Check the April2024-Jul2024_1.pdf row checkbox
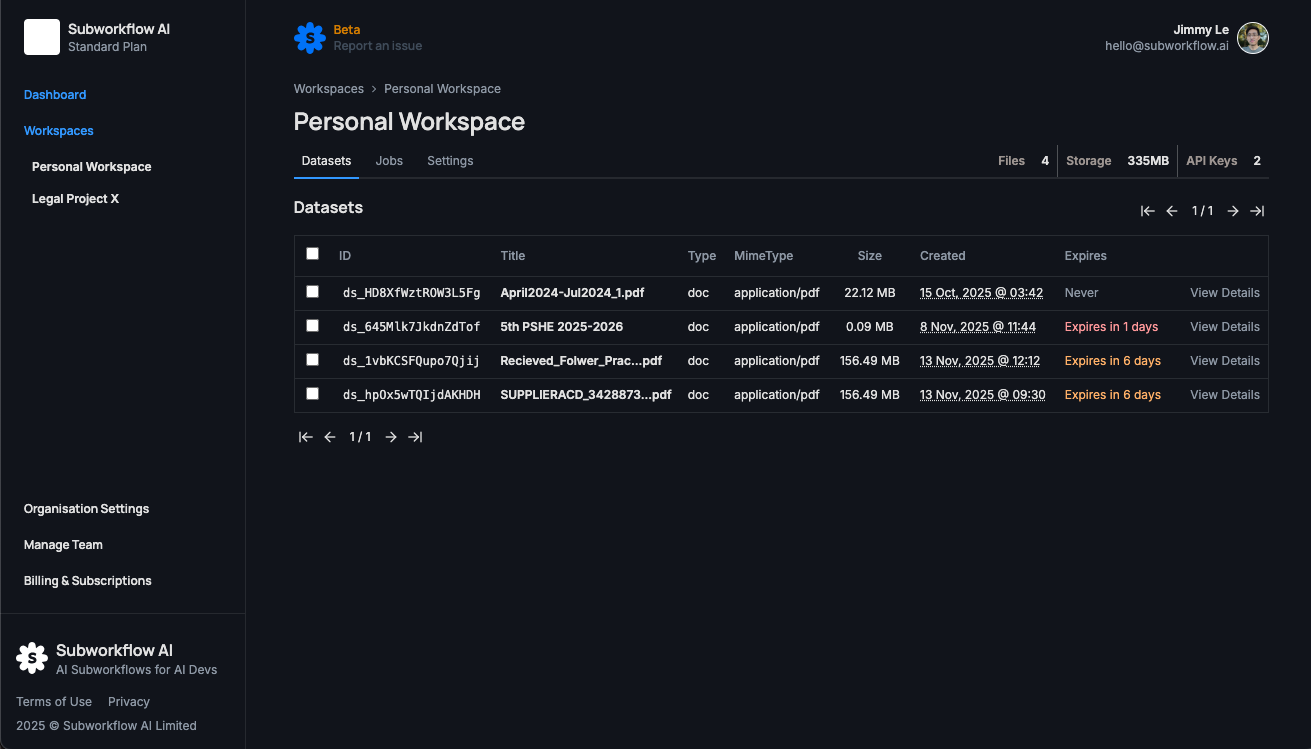The width and height of the screenshot is (1311, 749). point(312,291)
